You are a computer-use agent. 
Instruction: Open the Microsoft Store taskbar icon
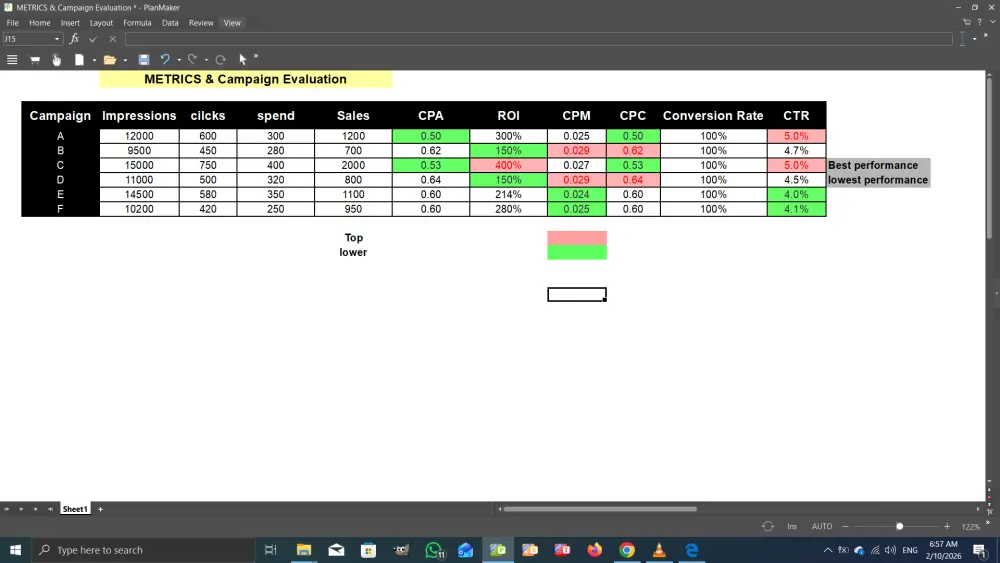pyautogui.click(x=369, y=550)
